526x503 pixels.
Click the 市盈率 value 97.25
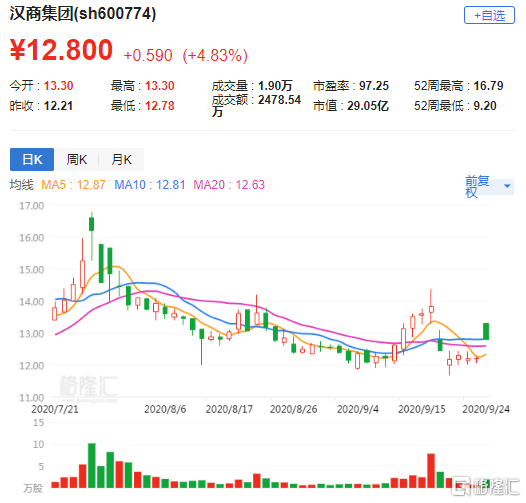(x=374, y=86)
